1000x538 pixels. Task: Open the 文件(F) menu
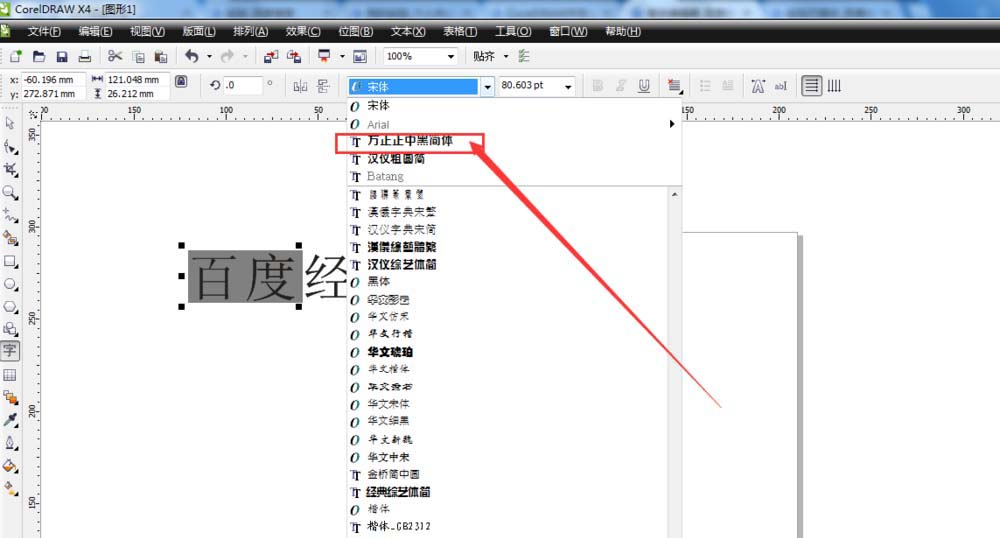[x=44, y=31]
